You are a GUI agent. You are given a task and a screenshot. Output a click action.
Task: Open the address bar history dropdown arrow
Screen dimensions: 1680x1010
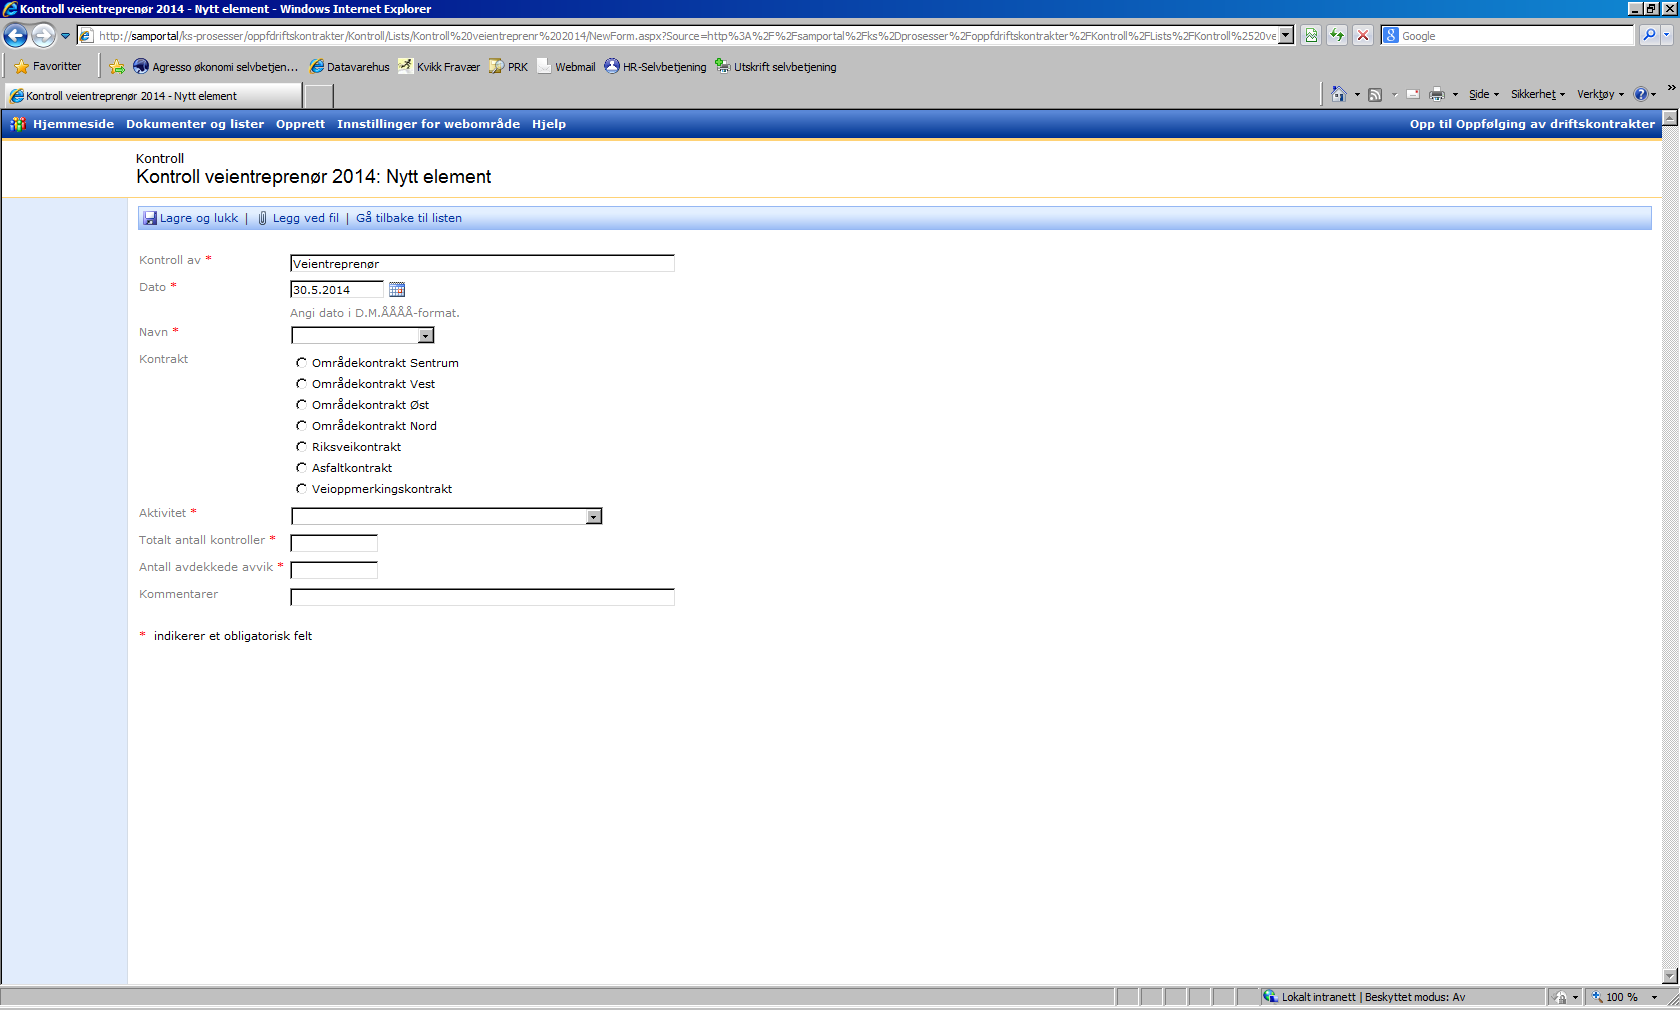1286,35
